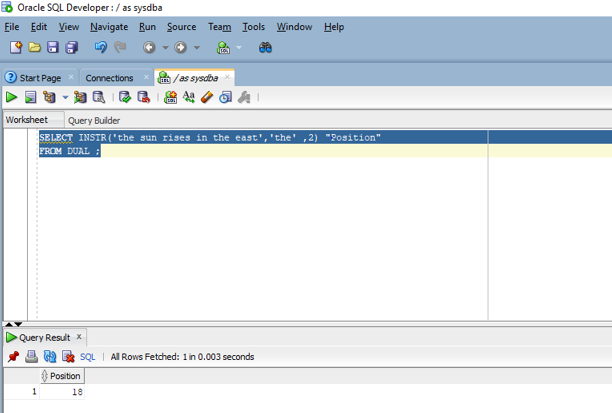Refresh the query result
The width and height of the screenshot is (612, 413).
(50, 356)
